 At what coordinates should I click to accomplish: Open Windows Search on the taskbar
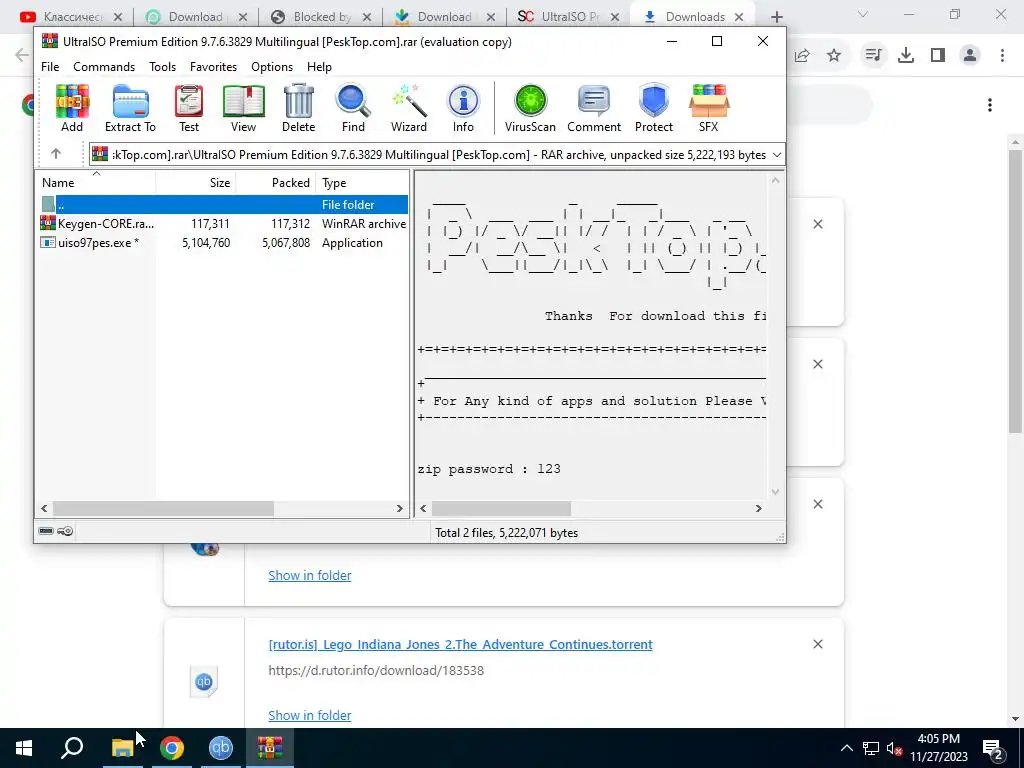[x=72, y=748]
